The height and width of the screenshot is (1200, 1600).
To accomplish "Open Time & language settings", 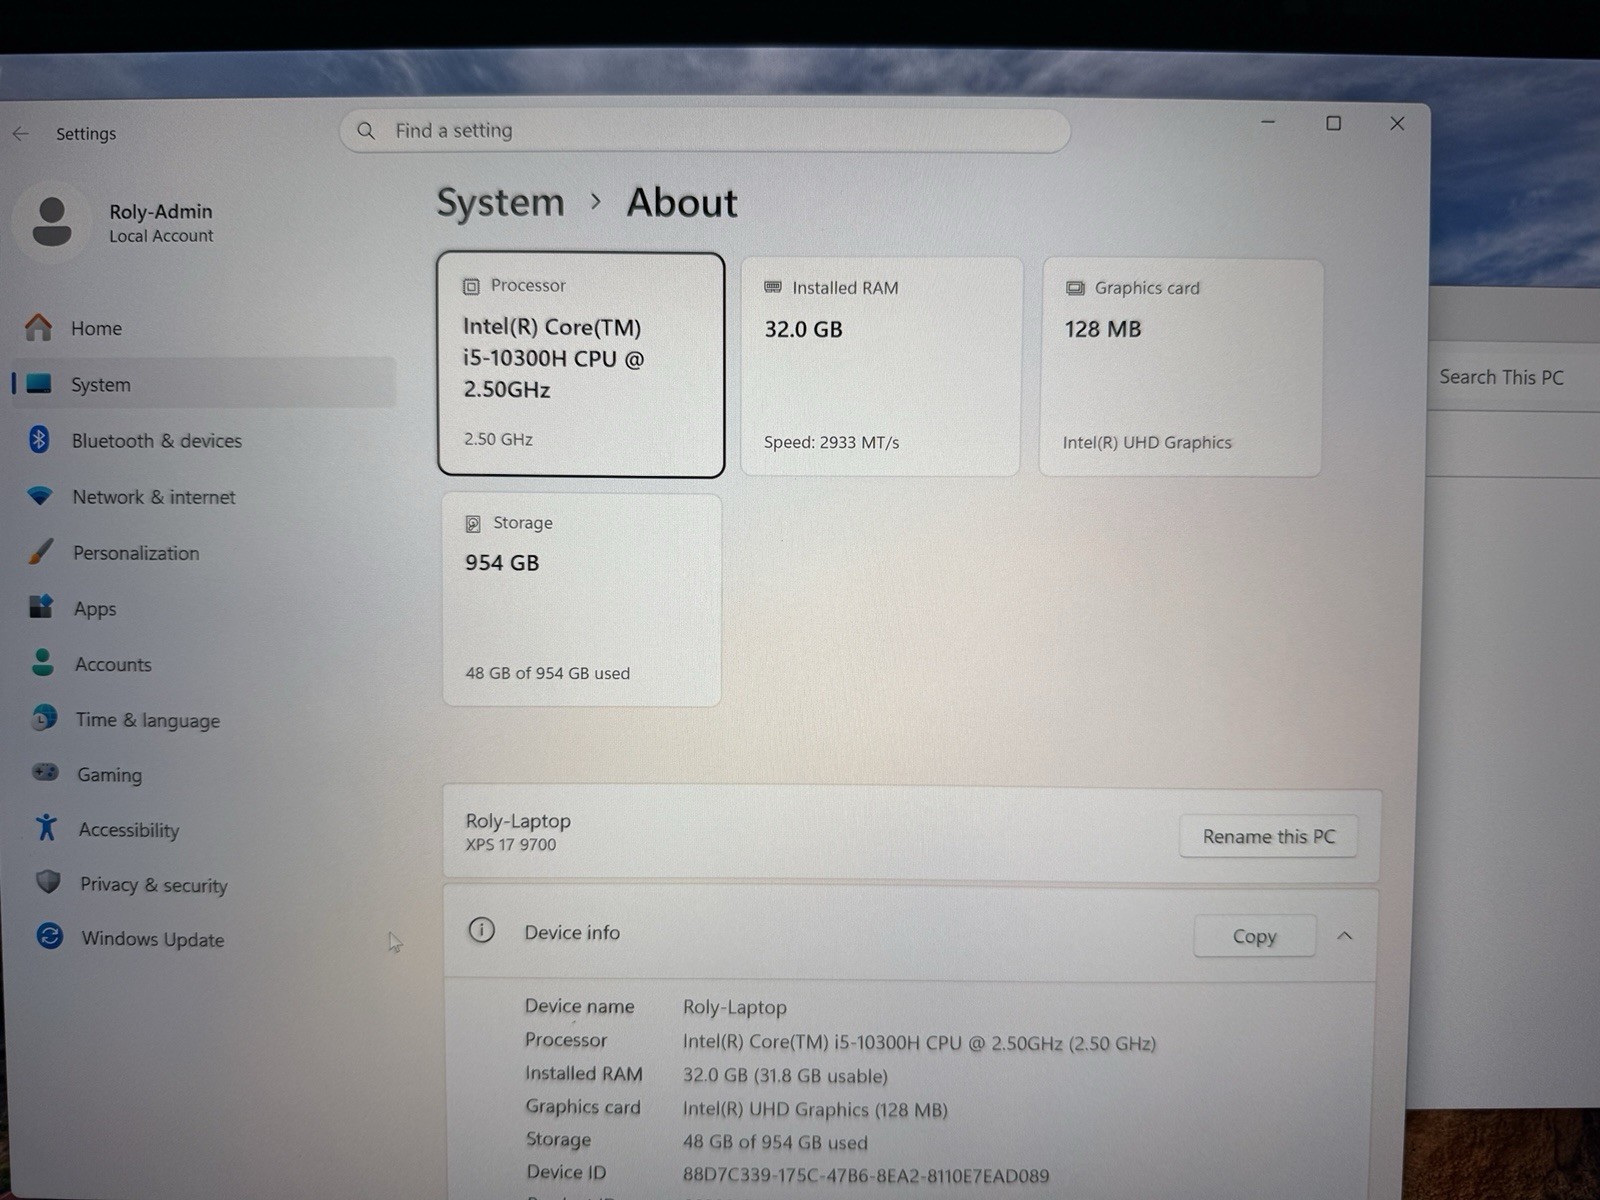I will click(204, 720).
